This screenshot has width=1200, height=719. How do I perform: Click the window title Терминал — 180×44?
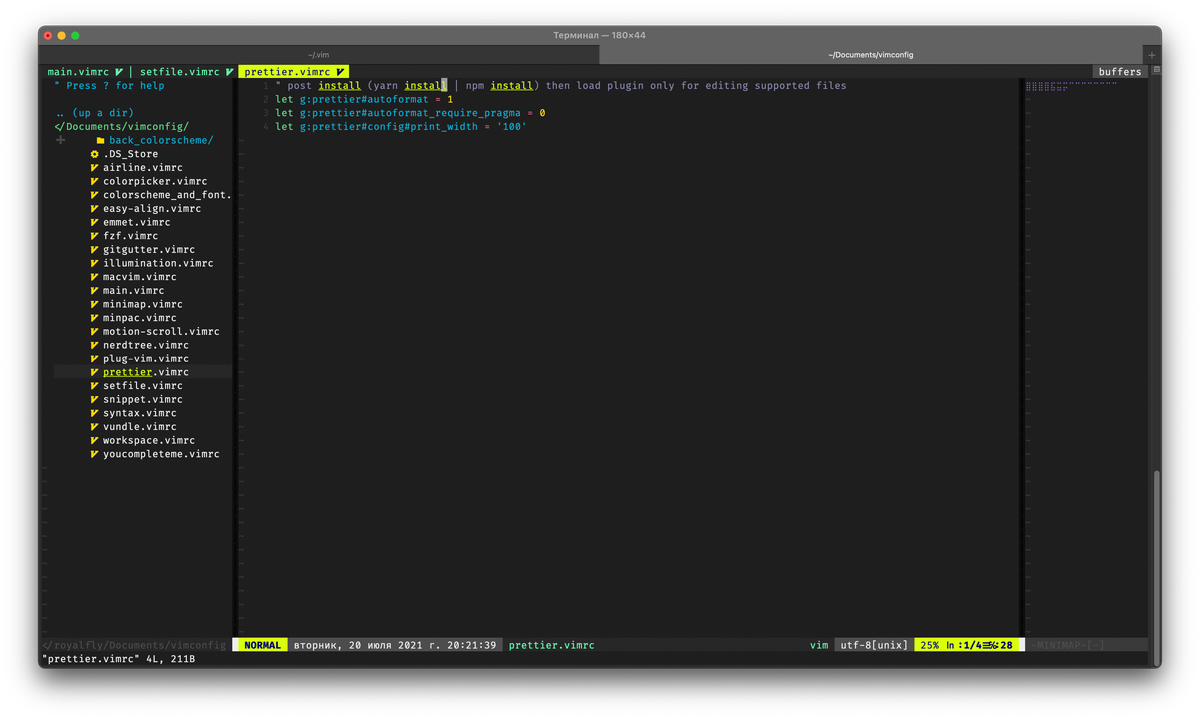click(x=599, y=35)
